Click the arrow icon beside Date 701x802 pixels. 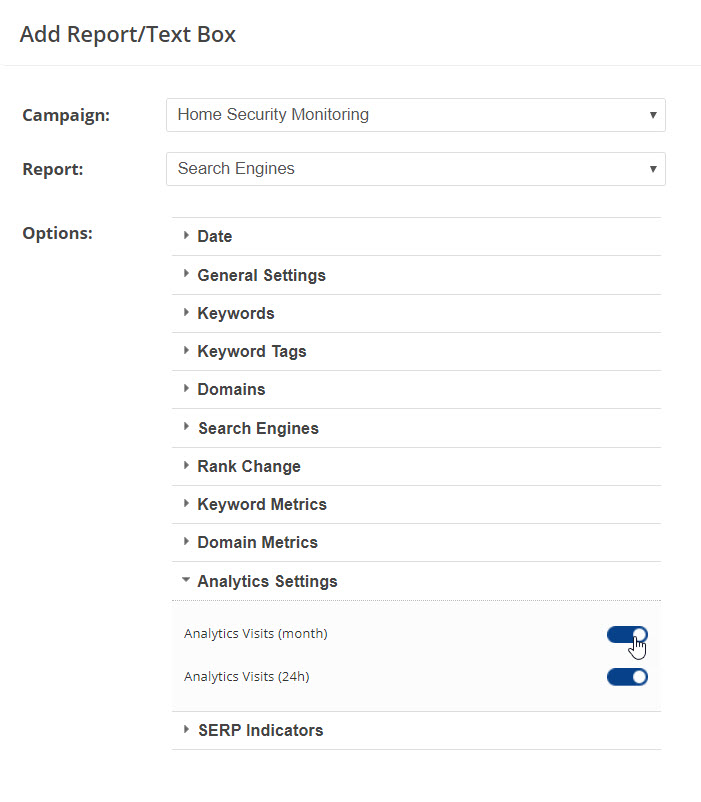186,236
